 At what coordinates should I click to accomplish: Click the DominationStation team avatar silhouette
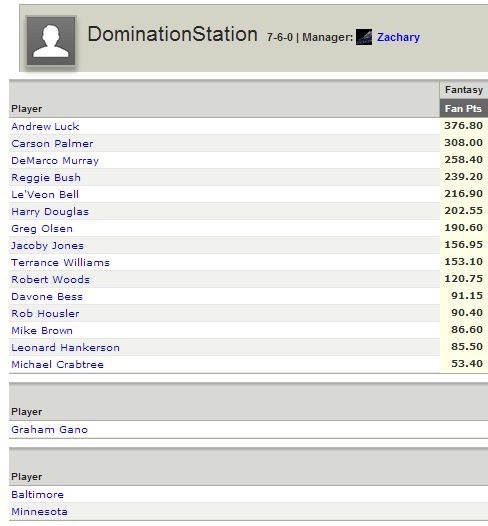click(51, 41)
